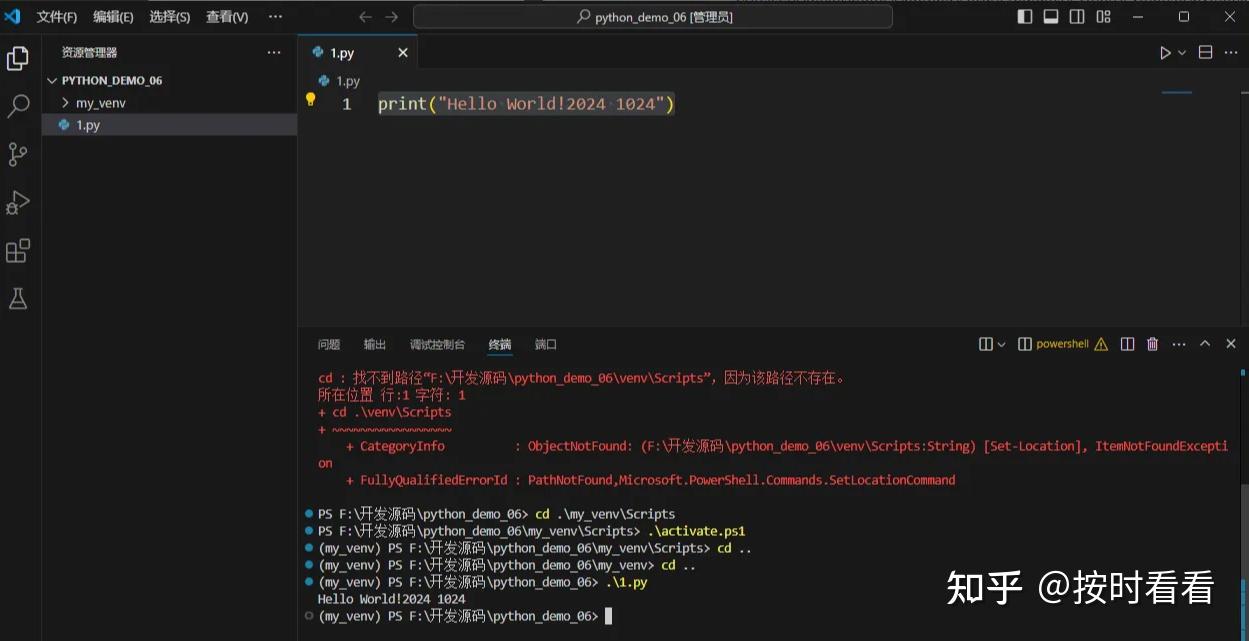Toggle the Primary Side Bar visibility
1249x641 pixels.
tap(1023, 16)
